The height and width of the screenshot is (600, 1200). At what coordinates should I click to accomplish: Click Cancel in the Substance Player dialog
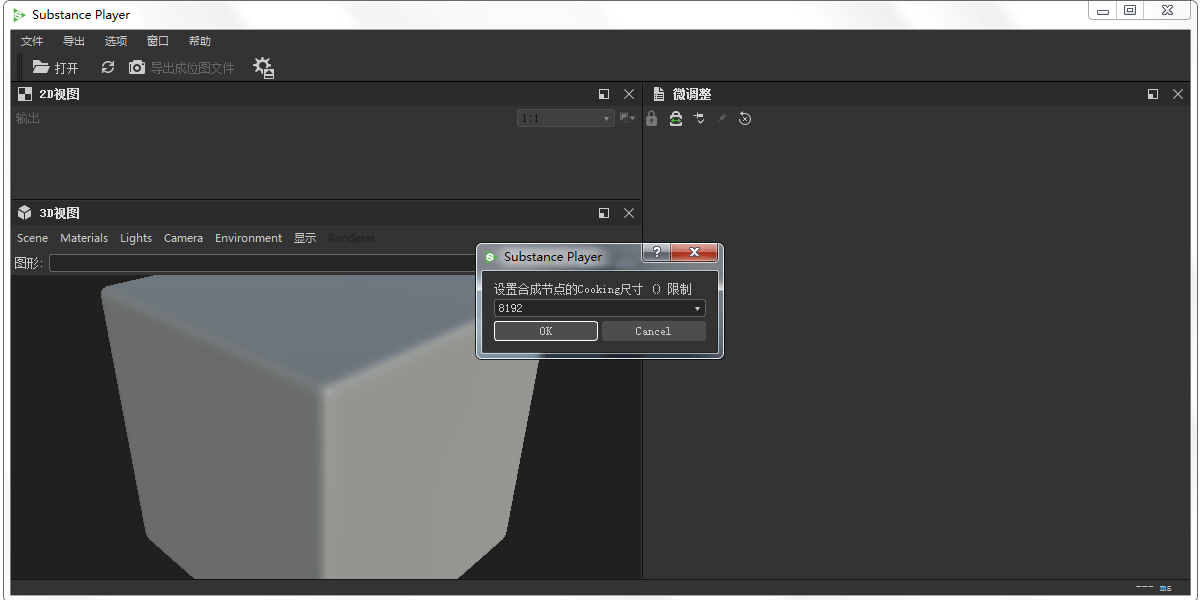(x=654, y=331)
